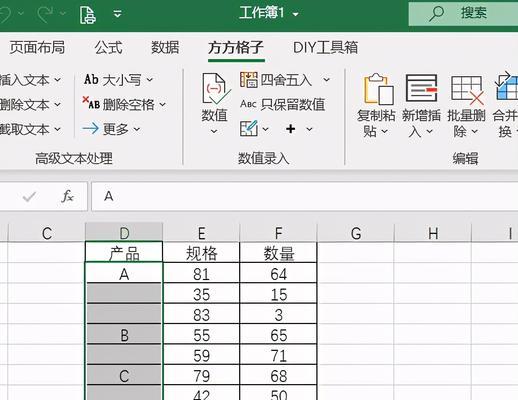
Task: Click the cell with value 59
Action: 201,355
